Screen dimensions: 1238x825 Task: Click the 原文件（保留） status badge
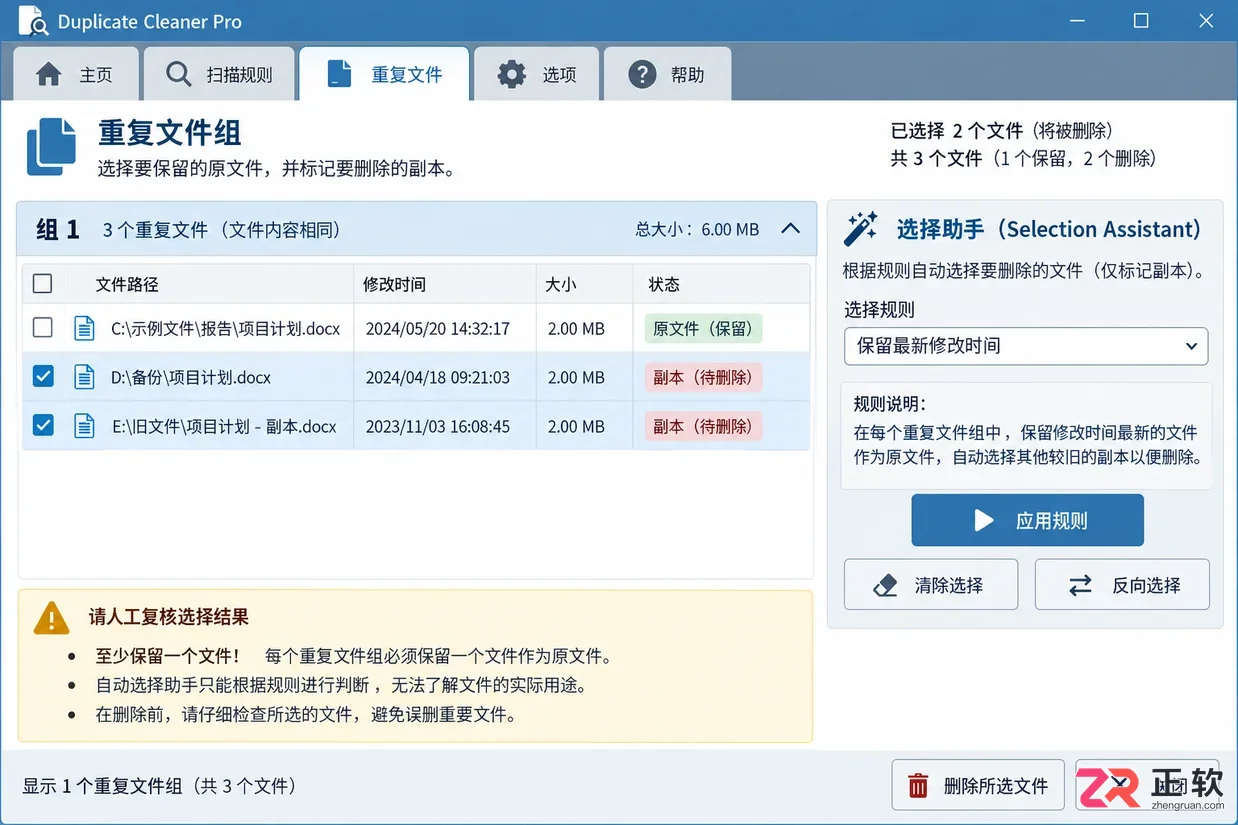click(x=703, y=328)
